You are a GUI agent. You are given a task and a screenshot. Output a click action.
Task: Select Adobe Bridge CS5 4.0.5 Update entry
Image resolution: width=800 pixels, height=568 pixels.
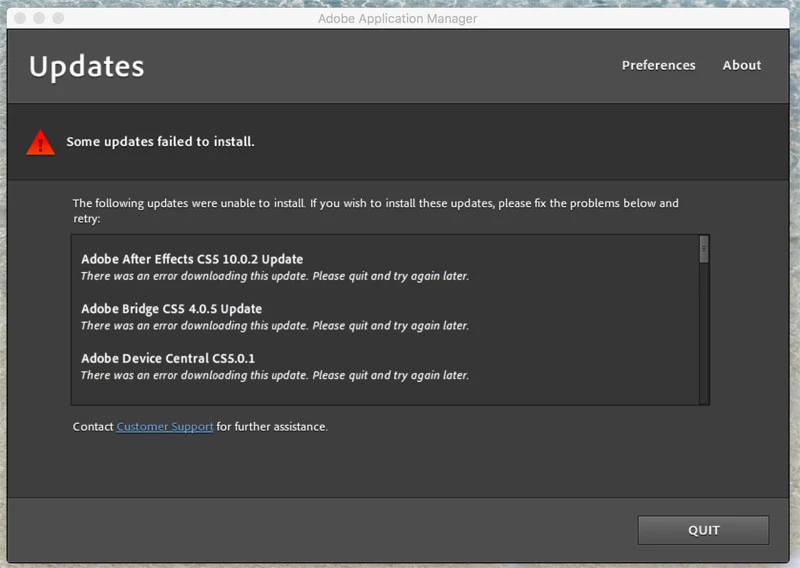tap(171, 309)
